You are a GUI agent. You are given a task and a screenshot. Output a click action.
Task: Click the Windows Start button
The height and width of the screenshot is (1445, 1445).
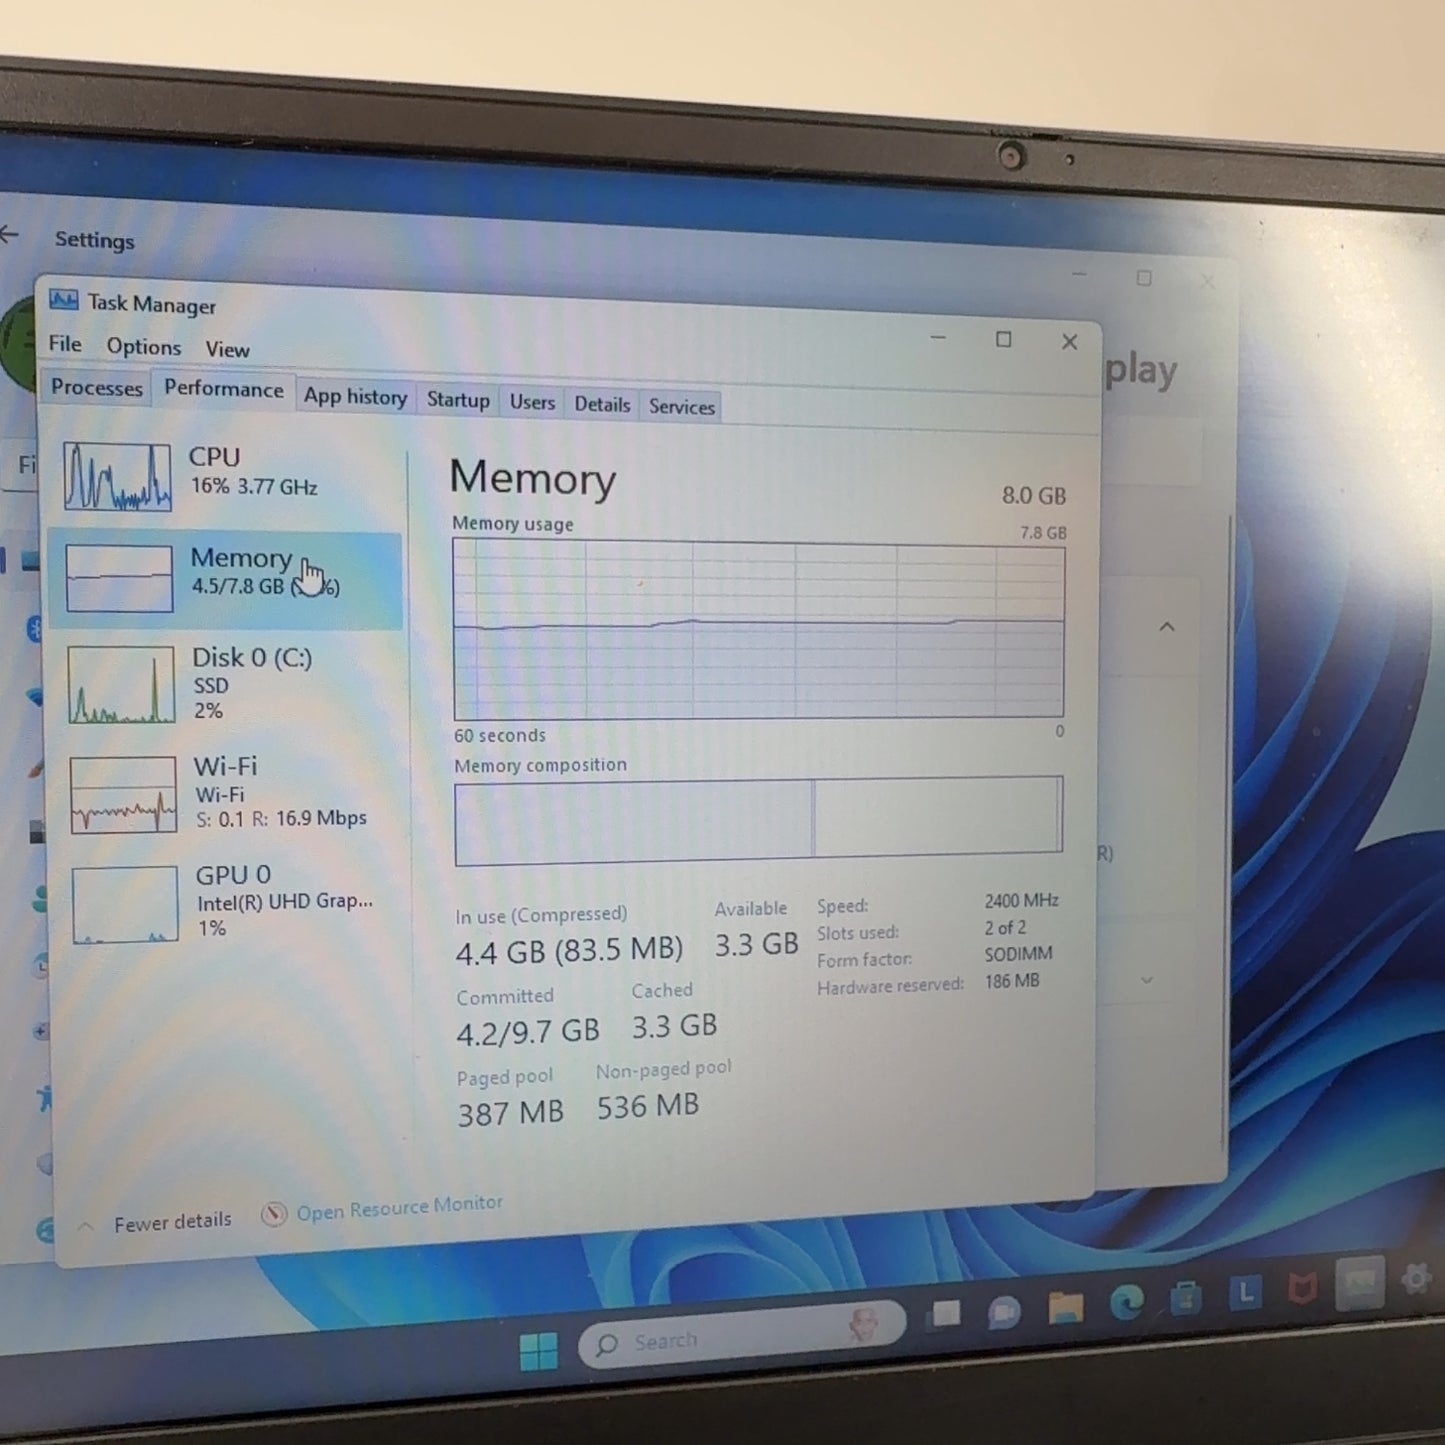click(539, 1351)
